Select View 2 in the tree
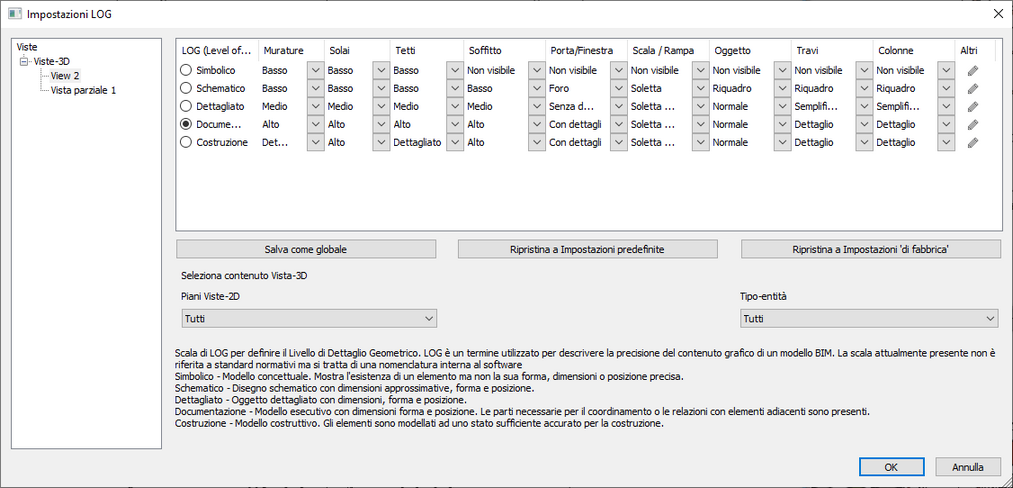This screenshot has height=488, width=1013. point(65,76)
